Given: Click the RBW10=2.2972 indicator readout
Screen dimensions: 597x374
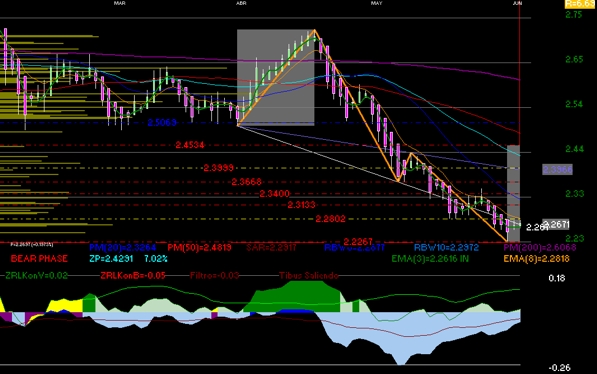Looking at the screenshot, I should pos(446,248).
